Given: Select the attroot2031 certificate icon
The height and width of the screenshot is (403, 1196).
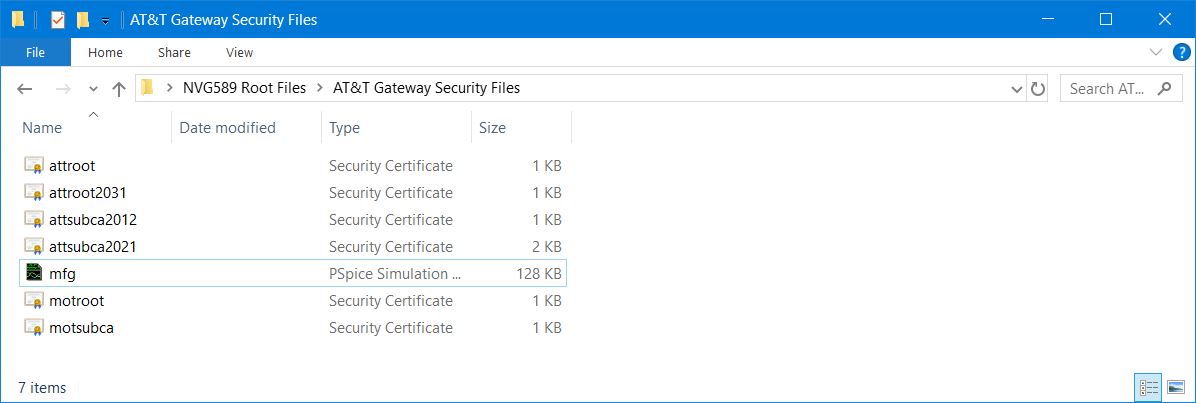Looking at the screenshot, I should click(x=34, y=192).
